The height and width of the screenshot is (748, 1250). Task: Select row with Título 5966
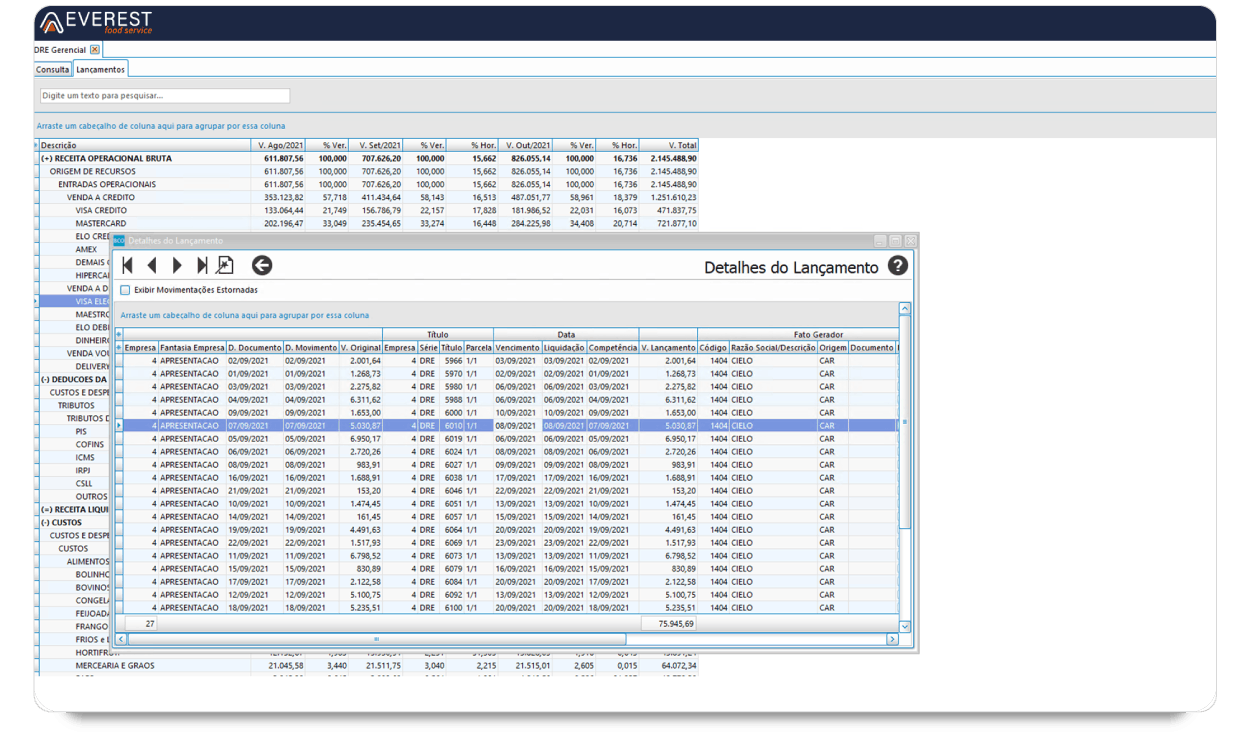point(509,361)
